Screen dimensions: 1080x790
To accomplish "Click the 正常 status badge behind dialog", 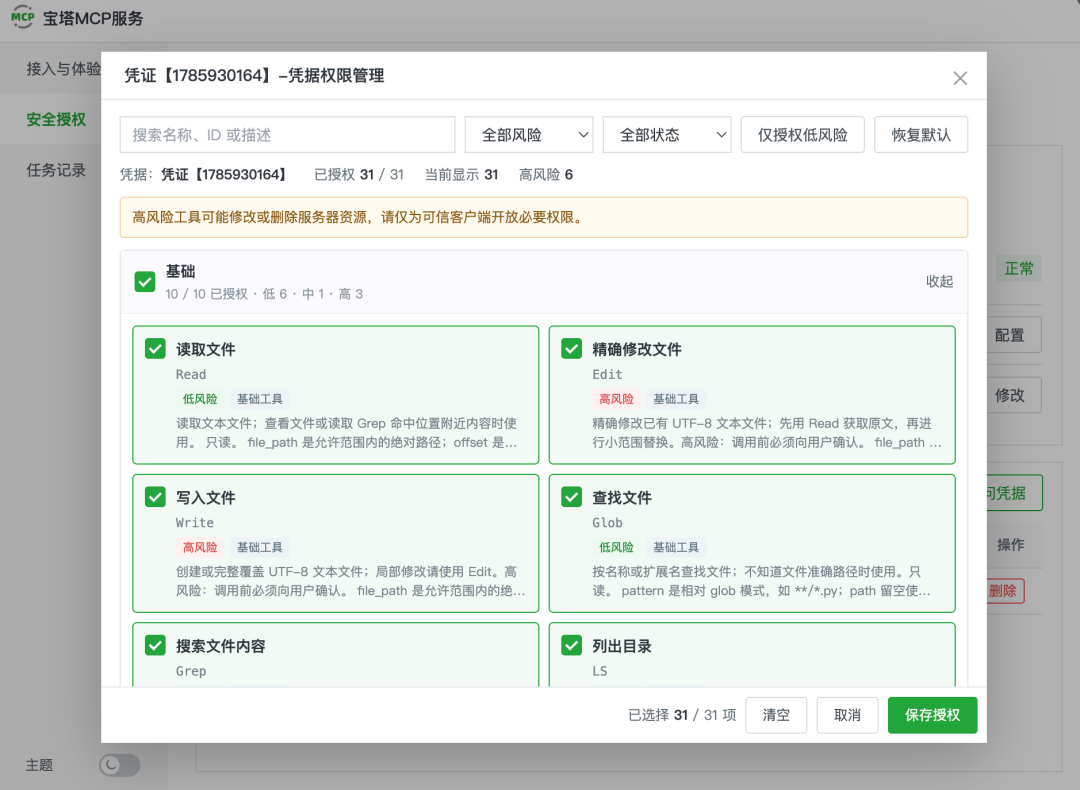I will 1019,268.
